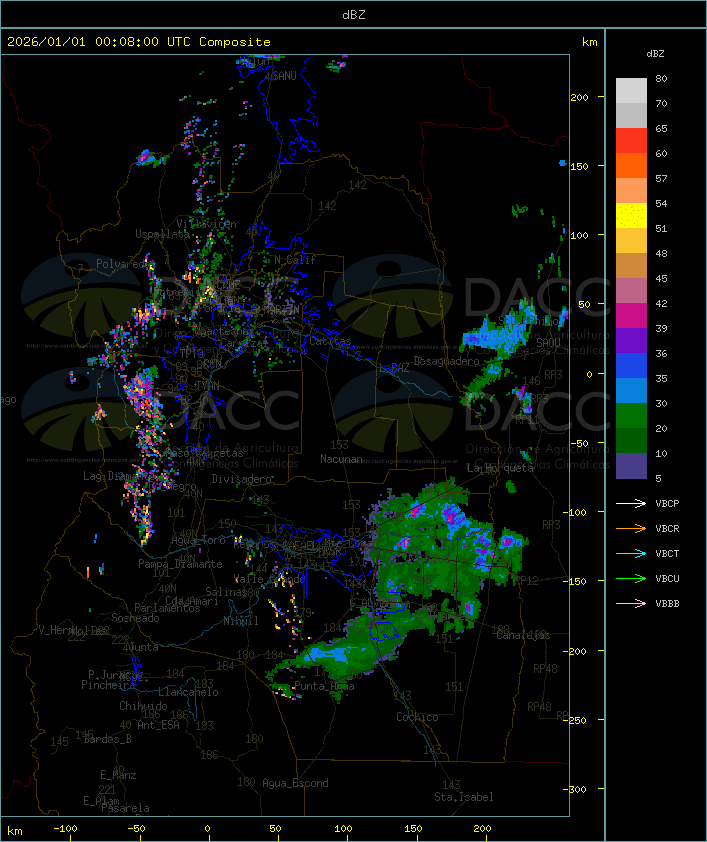Click the pink VBBB arrow icon
Image resolution: width=707 pixels, height=842 pixels.
click(x=631, y=604)
